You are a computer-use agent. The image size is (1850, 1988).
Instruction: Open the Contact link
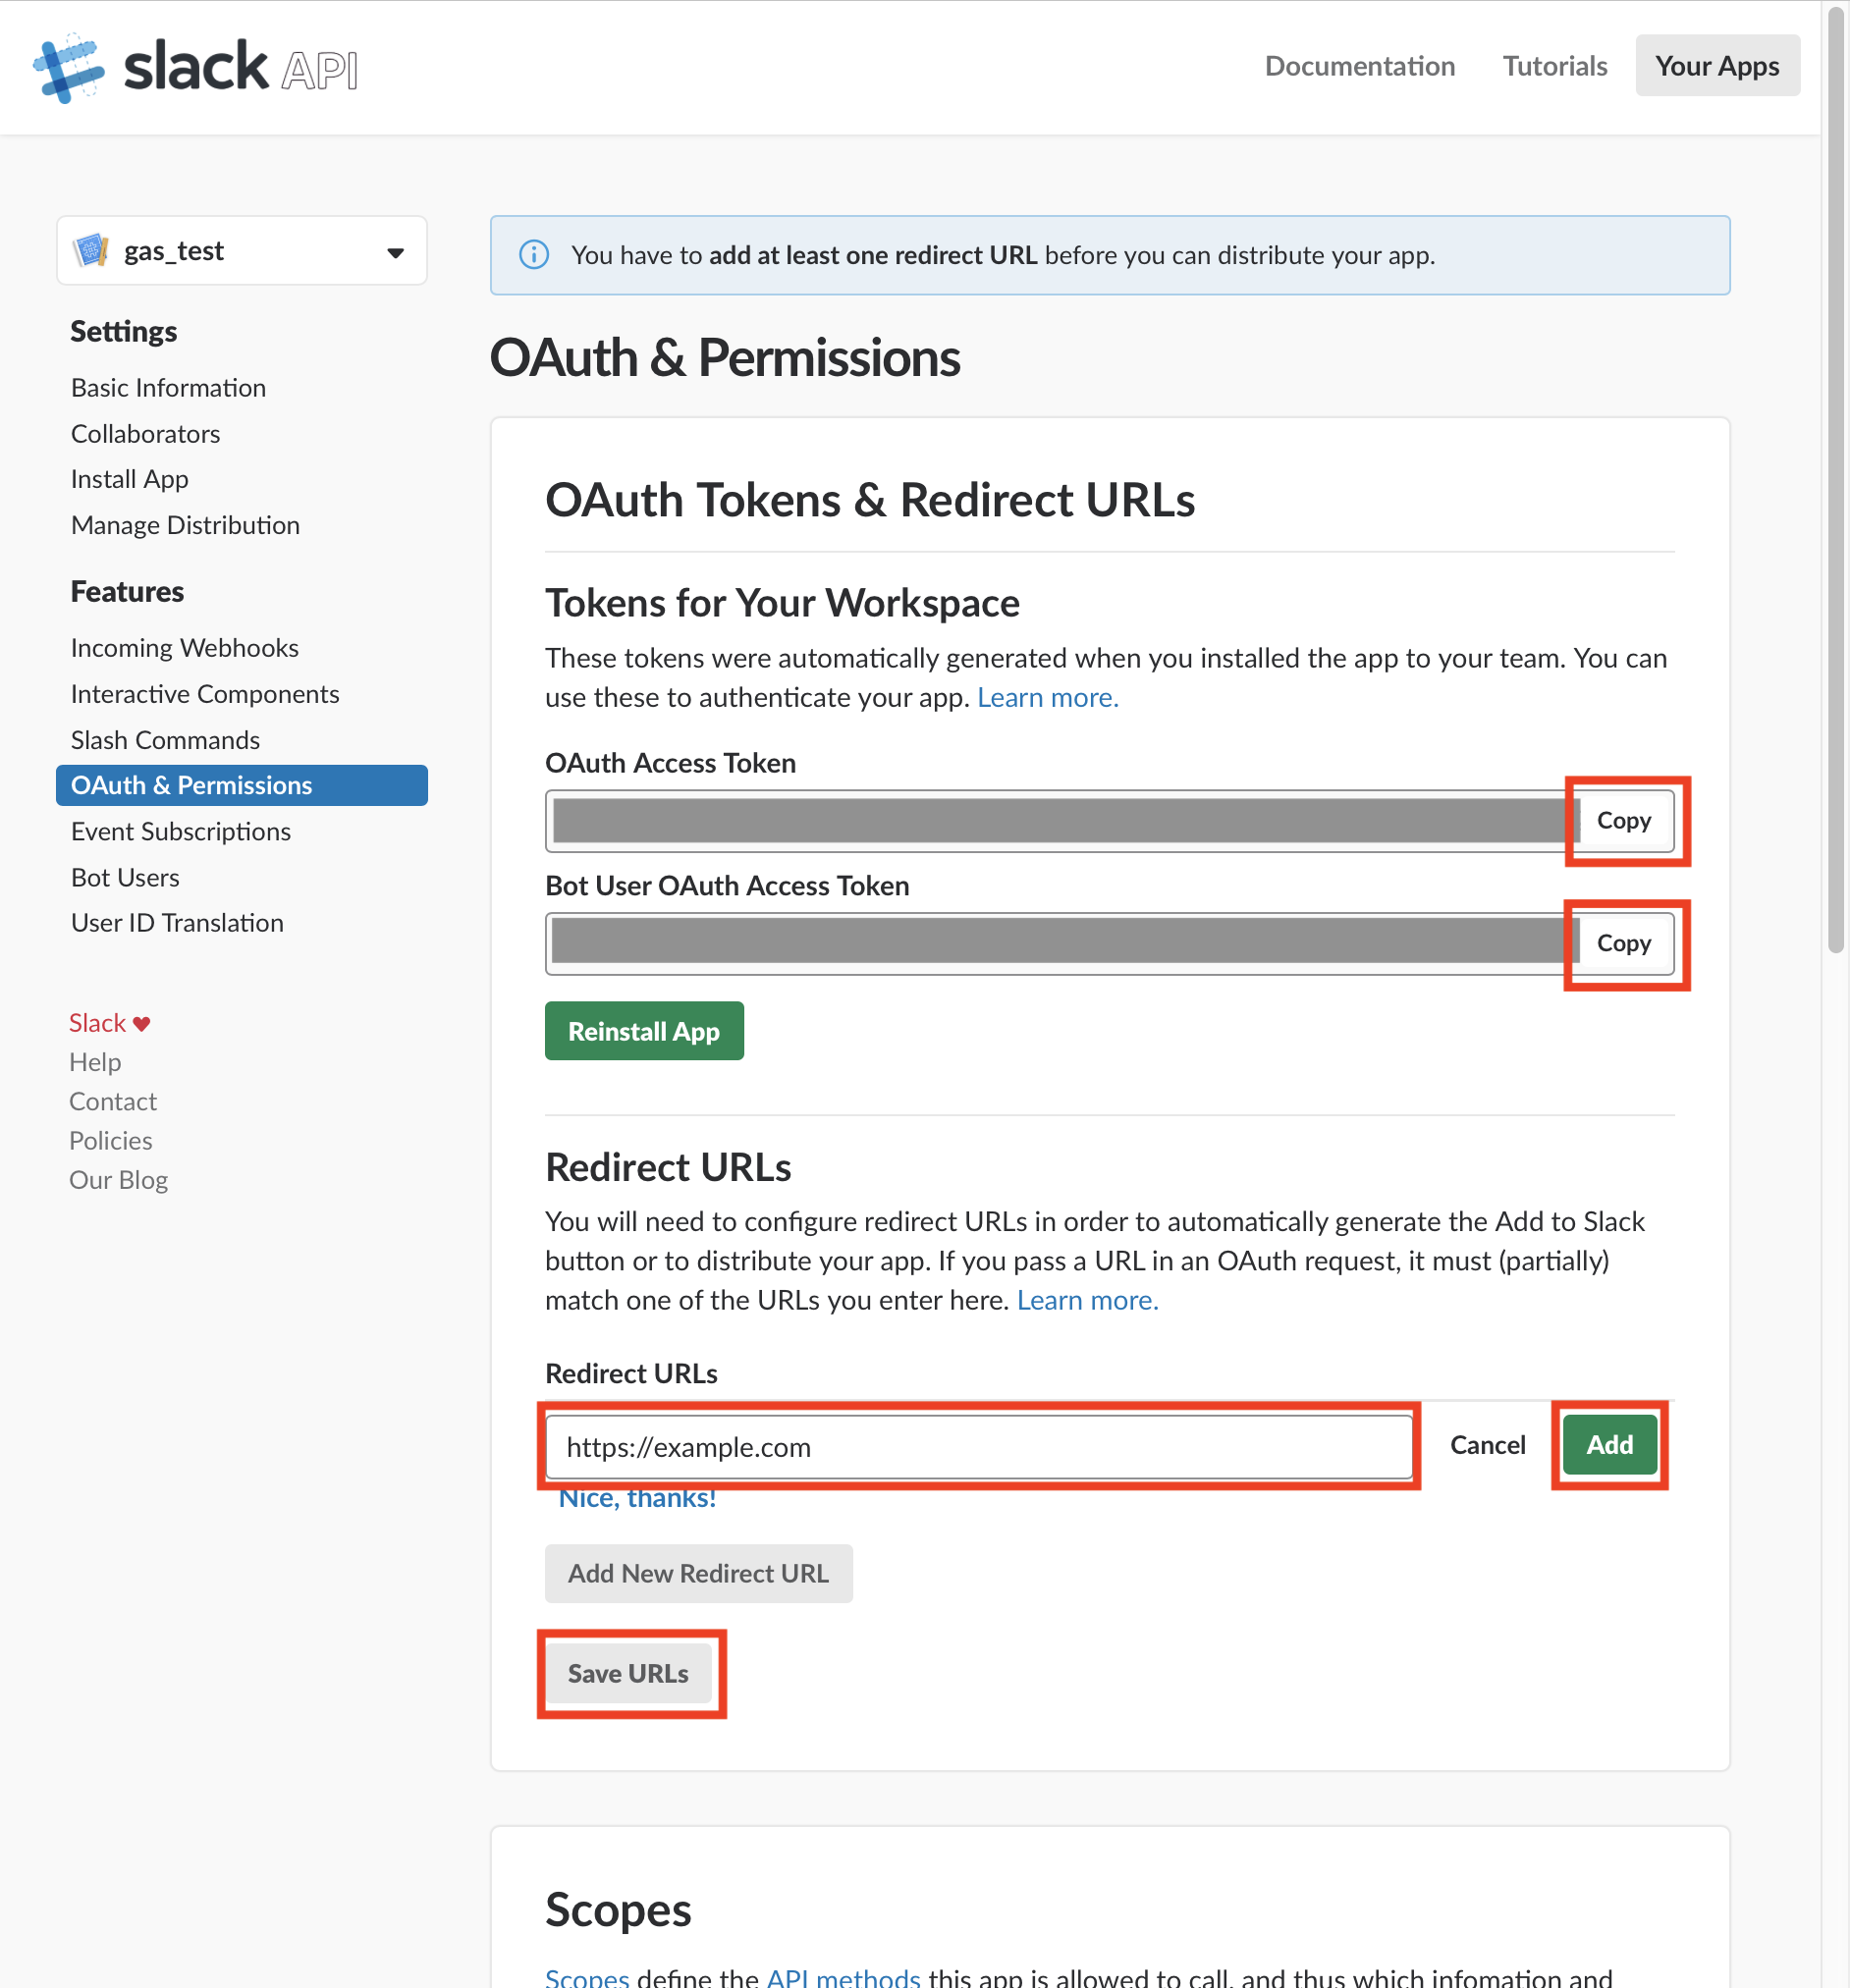pyautogui.click(x=113, y=1101)
